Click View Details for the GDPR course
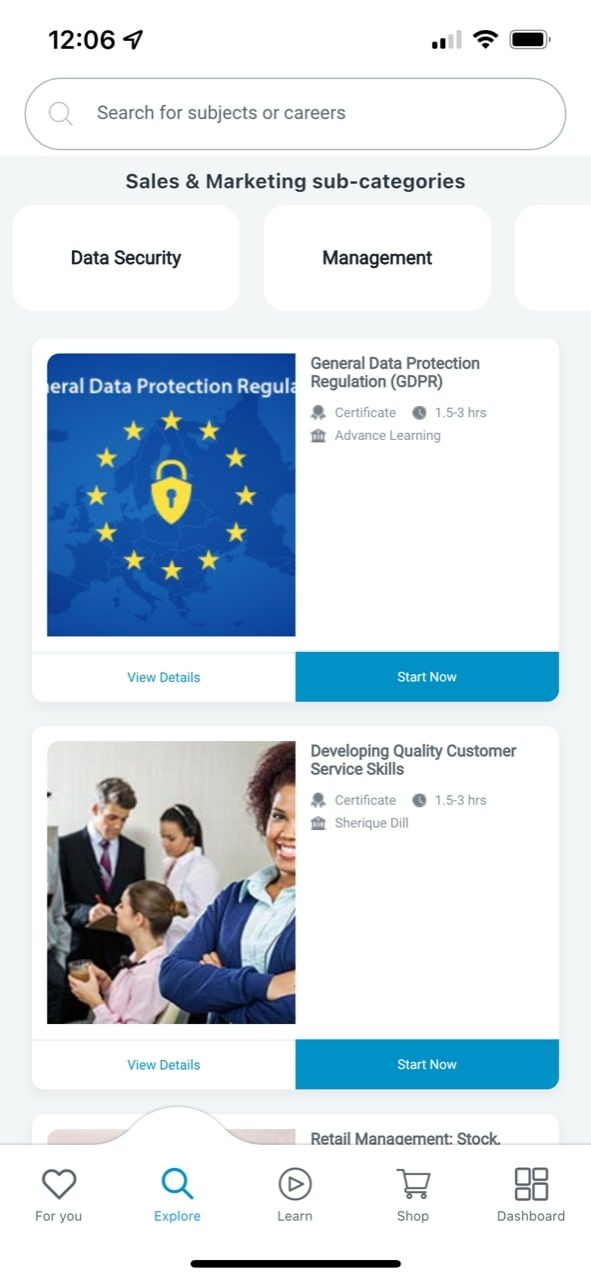 pyautogui.click(x=164, y=677)
